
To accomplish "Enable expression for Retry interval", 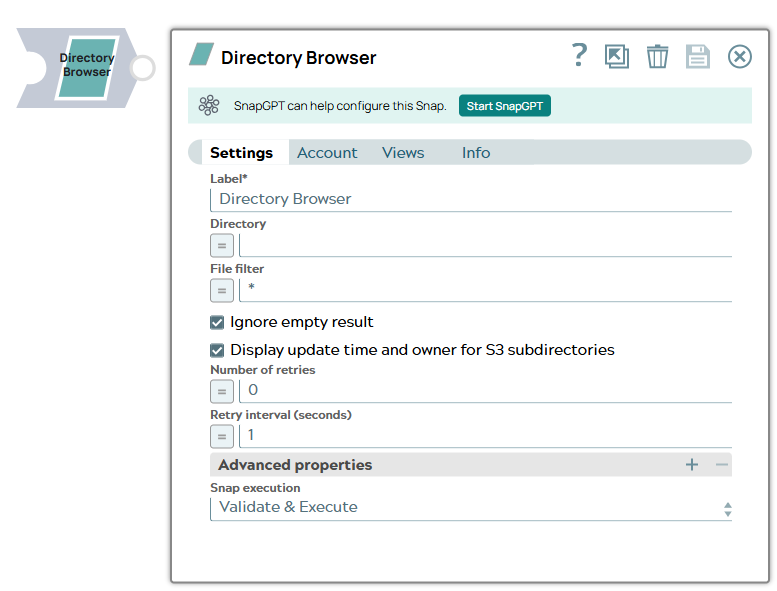I will coord(222,436).
